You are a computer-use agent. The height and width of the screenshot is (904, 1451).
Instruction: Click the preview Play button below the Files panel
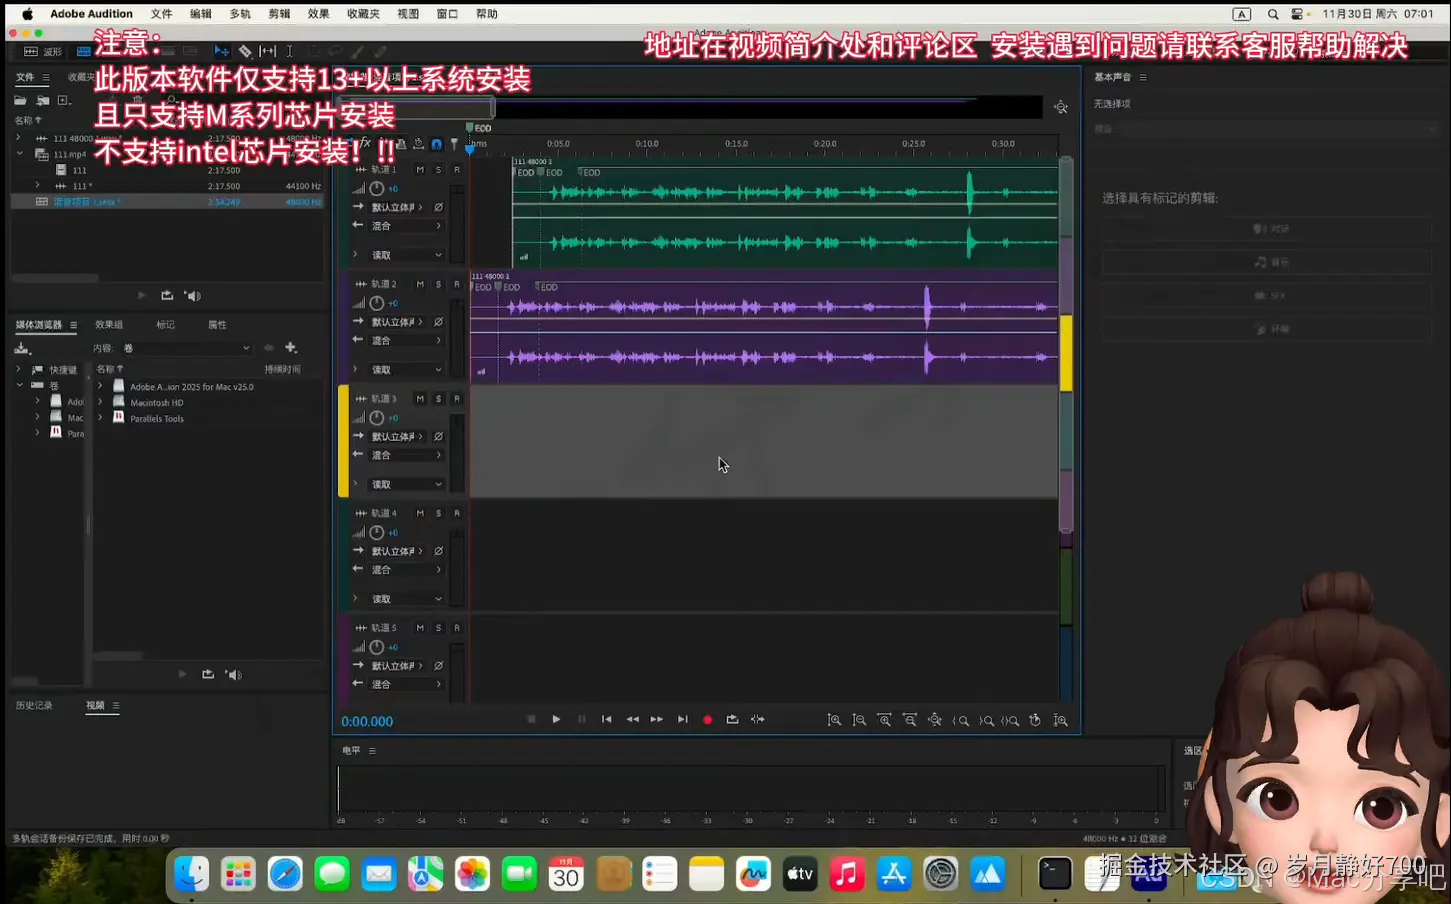click(141, 294)
